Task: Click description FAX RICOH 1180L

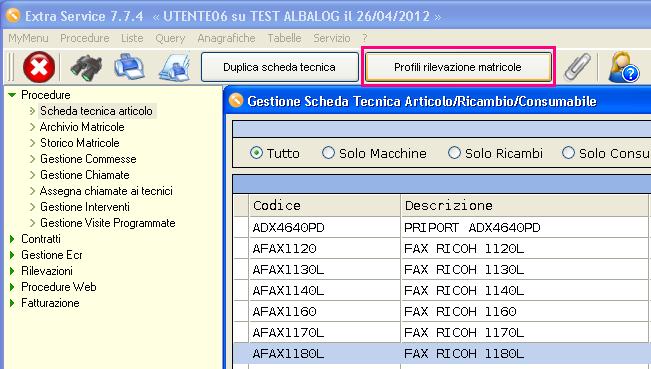Action: pyautogui.click(x=524, y=354)
